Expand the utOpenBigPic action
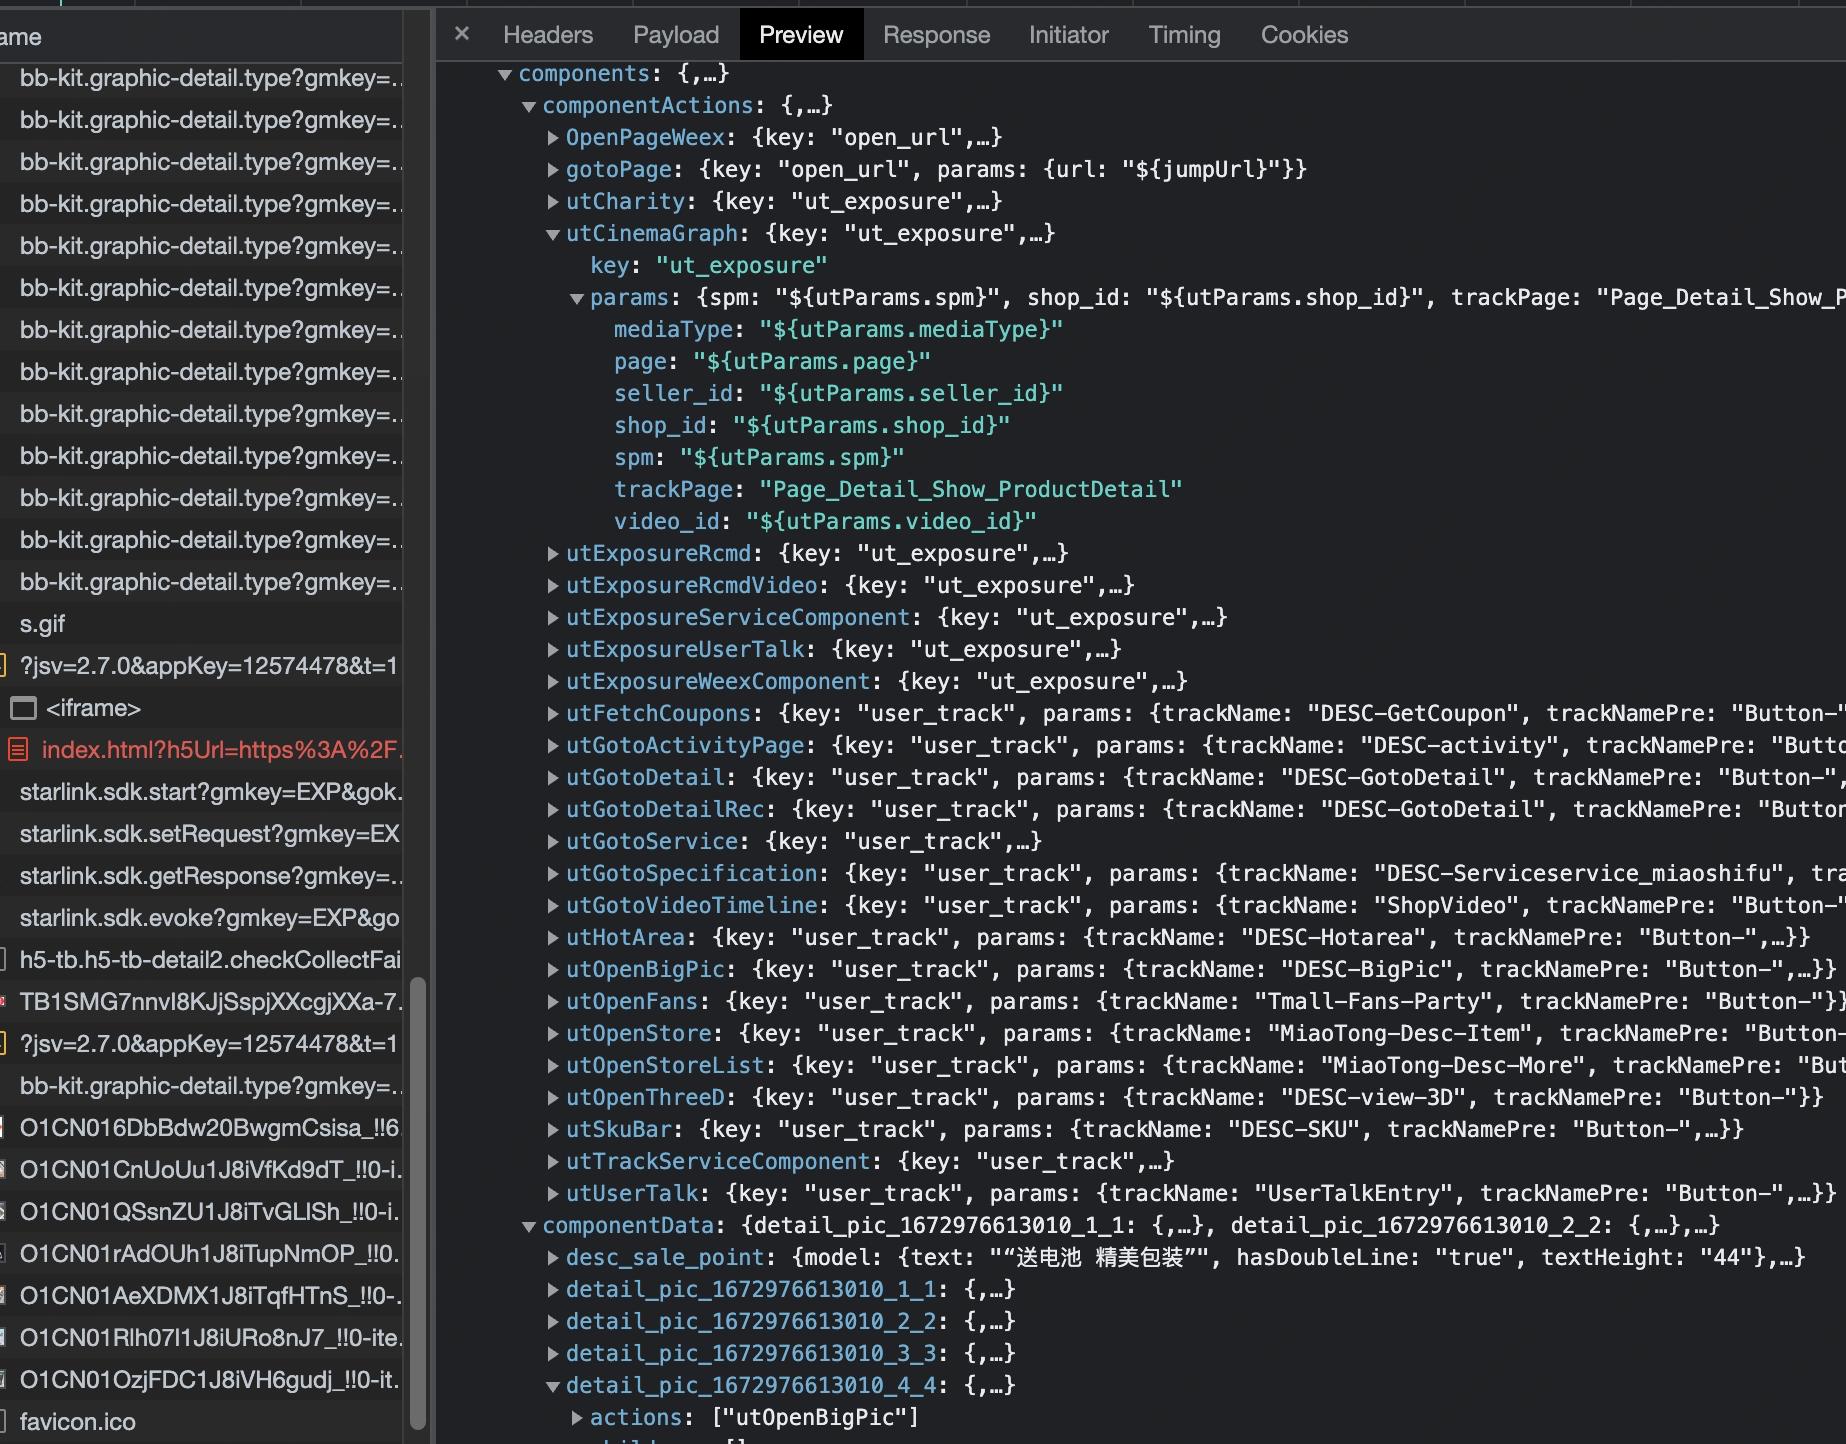The width and height of the screenshot is (1846, 1444). point(553,970)
